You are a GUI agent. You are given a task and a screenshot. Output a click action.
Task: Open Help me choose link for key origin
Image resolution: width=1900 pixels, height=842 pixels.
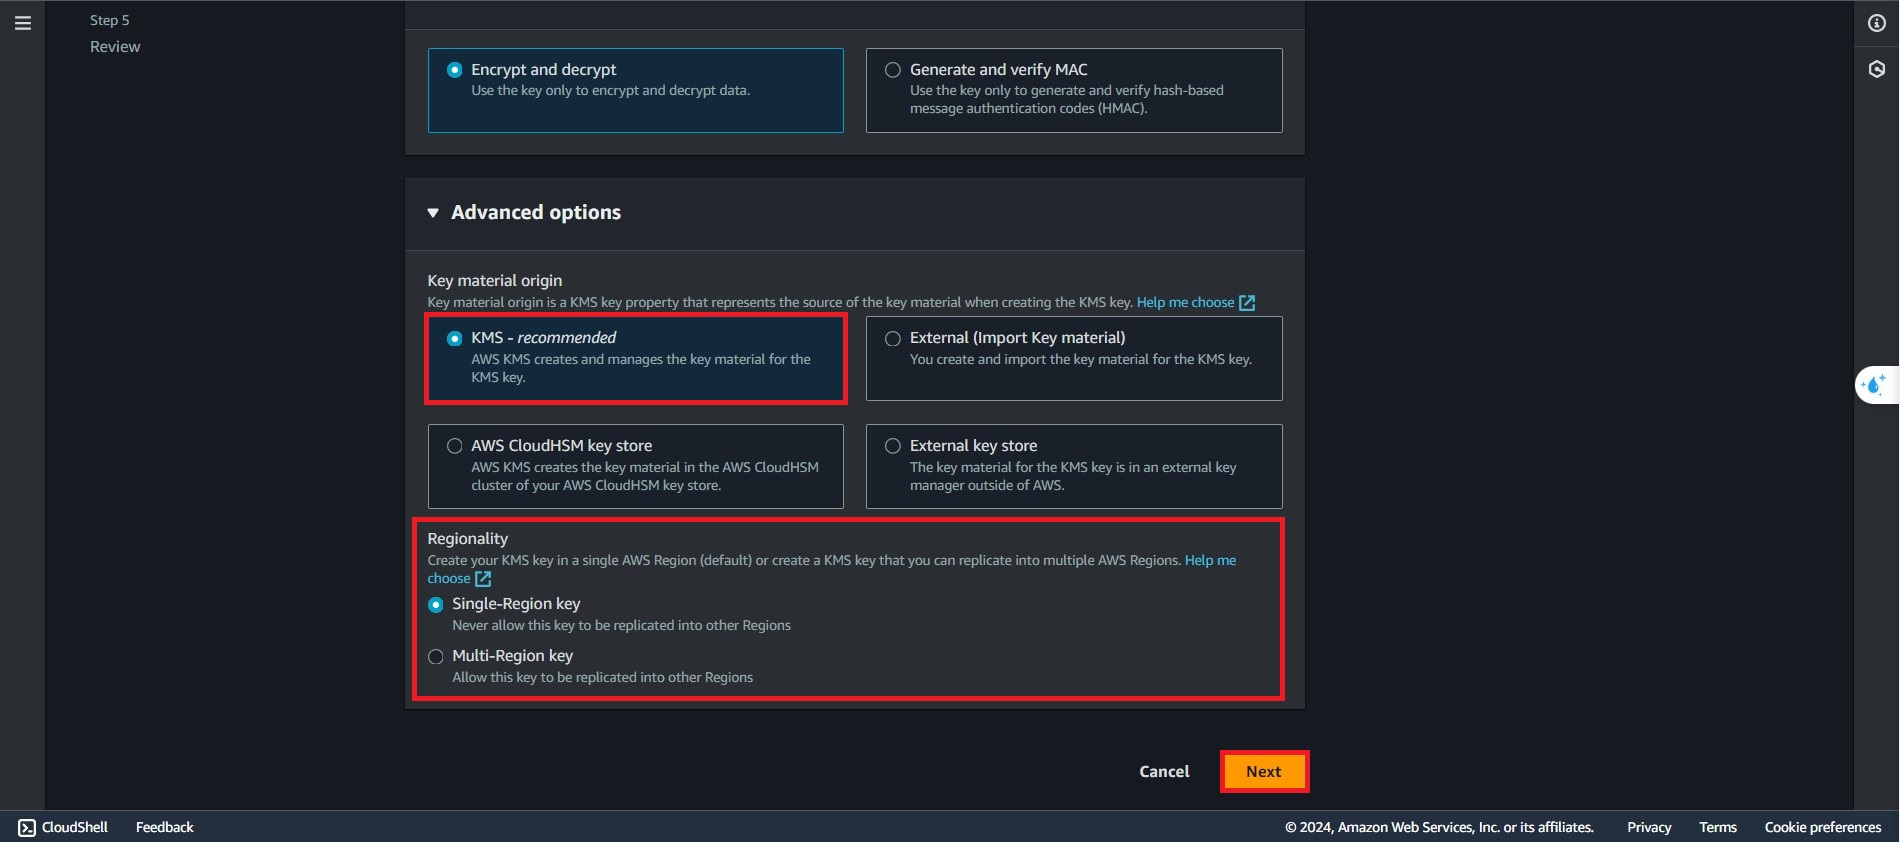point(1185,302)
